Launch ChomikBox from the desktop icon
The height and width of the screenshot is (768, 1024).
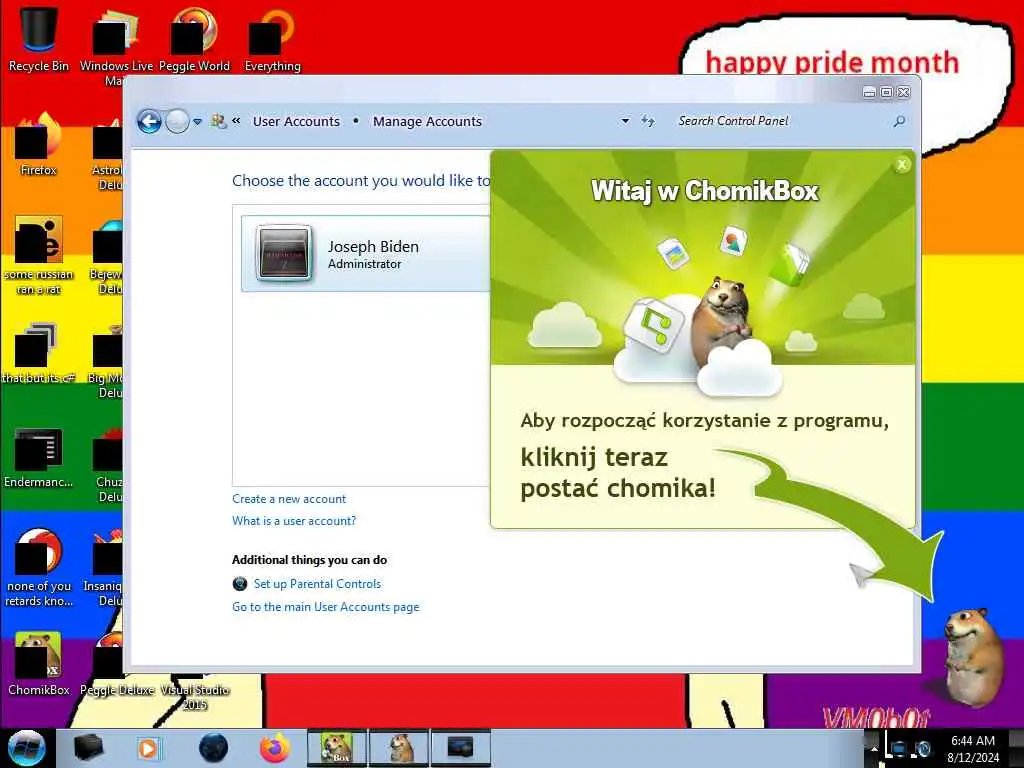39,664
